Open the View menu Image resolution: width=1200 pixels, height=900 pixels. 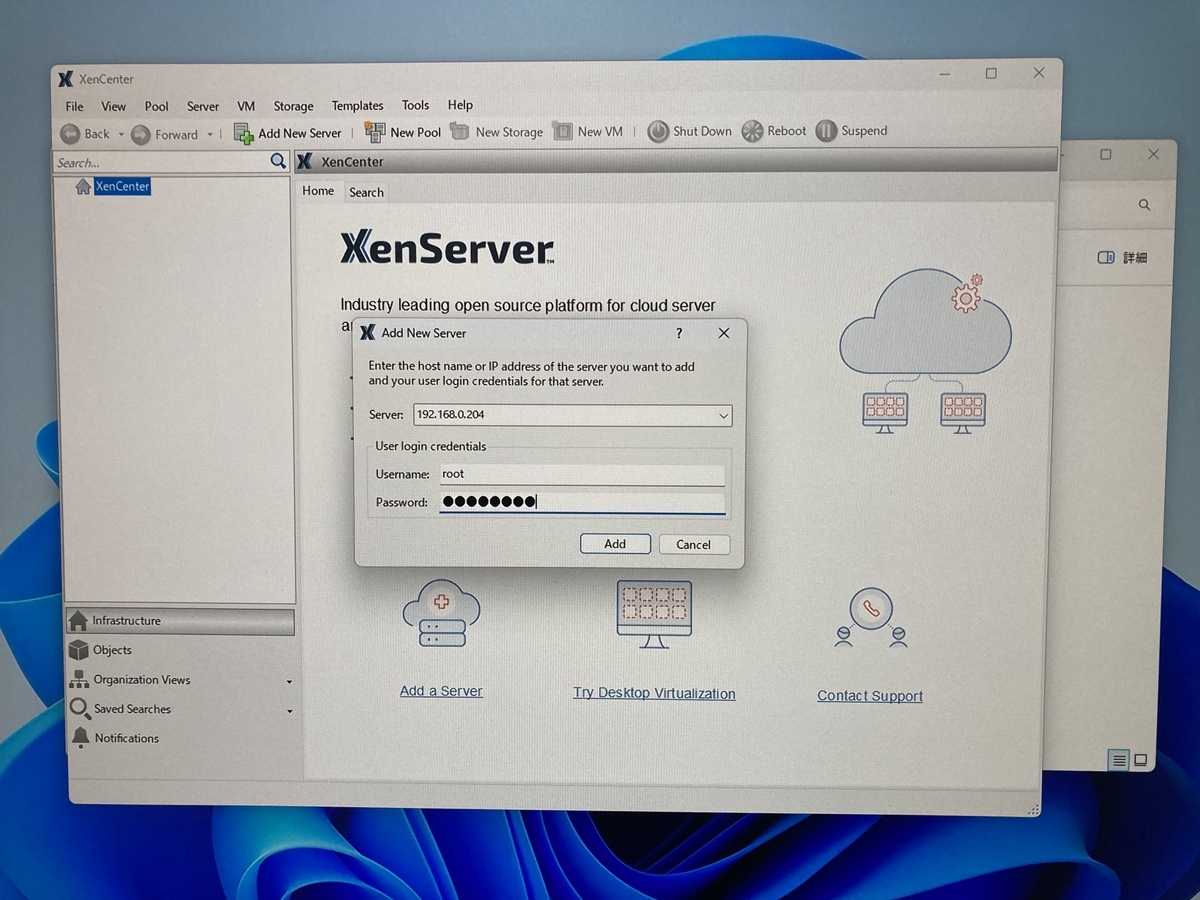(114, 106)
